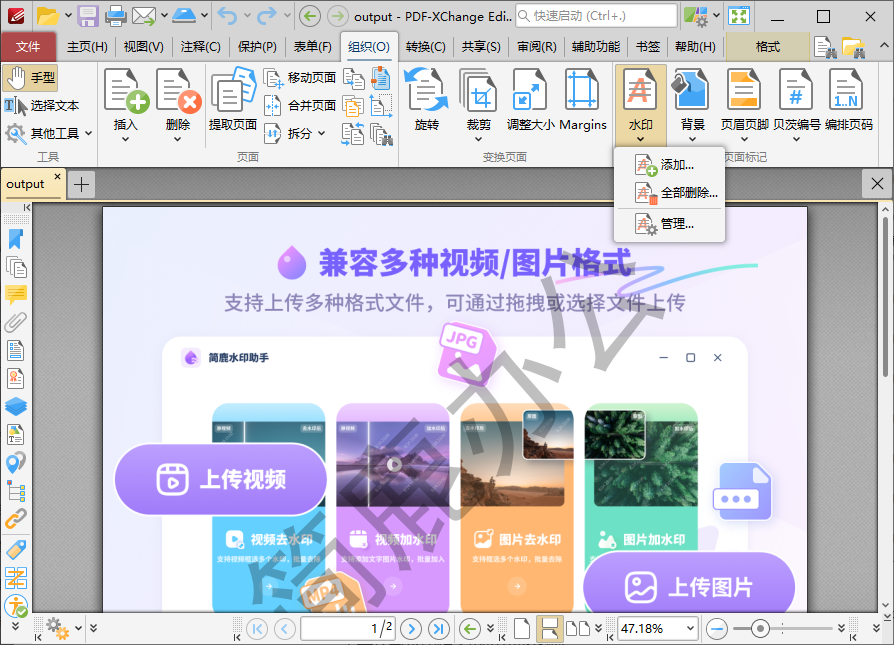Show the Comments panel icon
This screenshot has width=894, height=645.
pyautogui.click(x=16, y=294)
